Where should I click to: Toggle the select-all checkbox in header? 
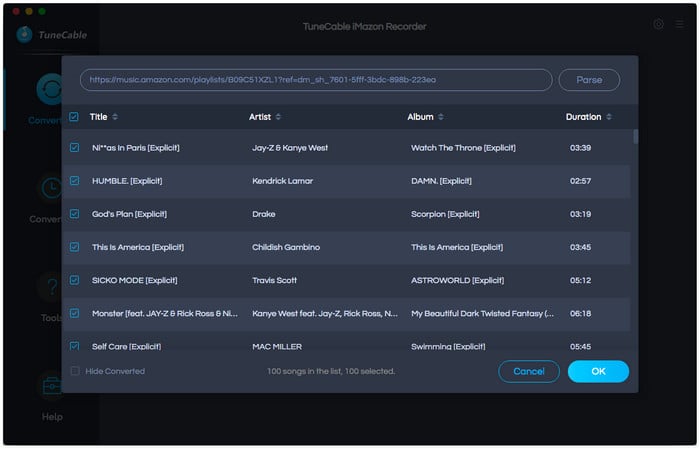pyautogui.click(x=74, y=117)
